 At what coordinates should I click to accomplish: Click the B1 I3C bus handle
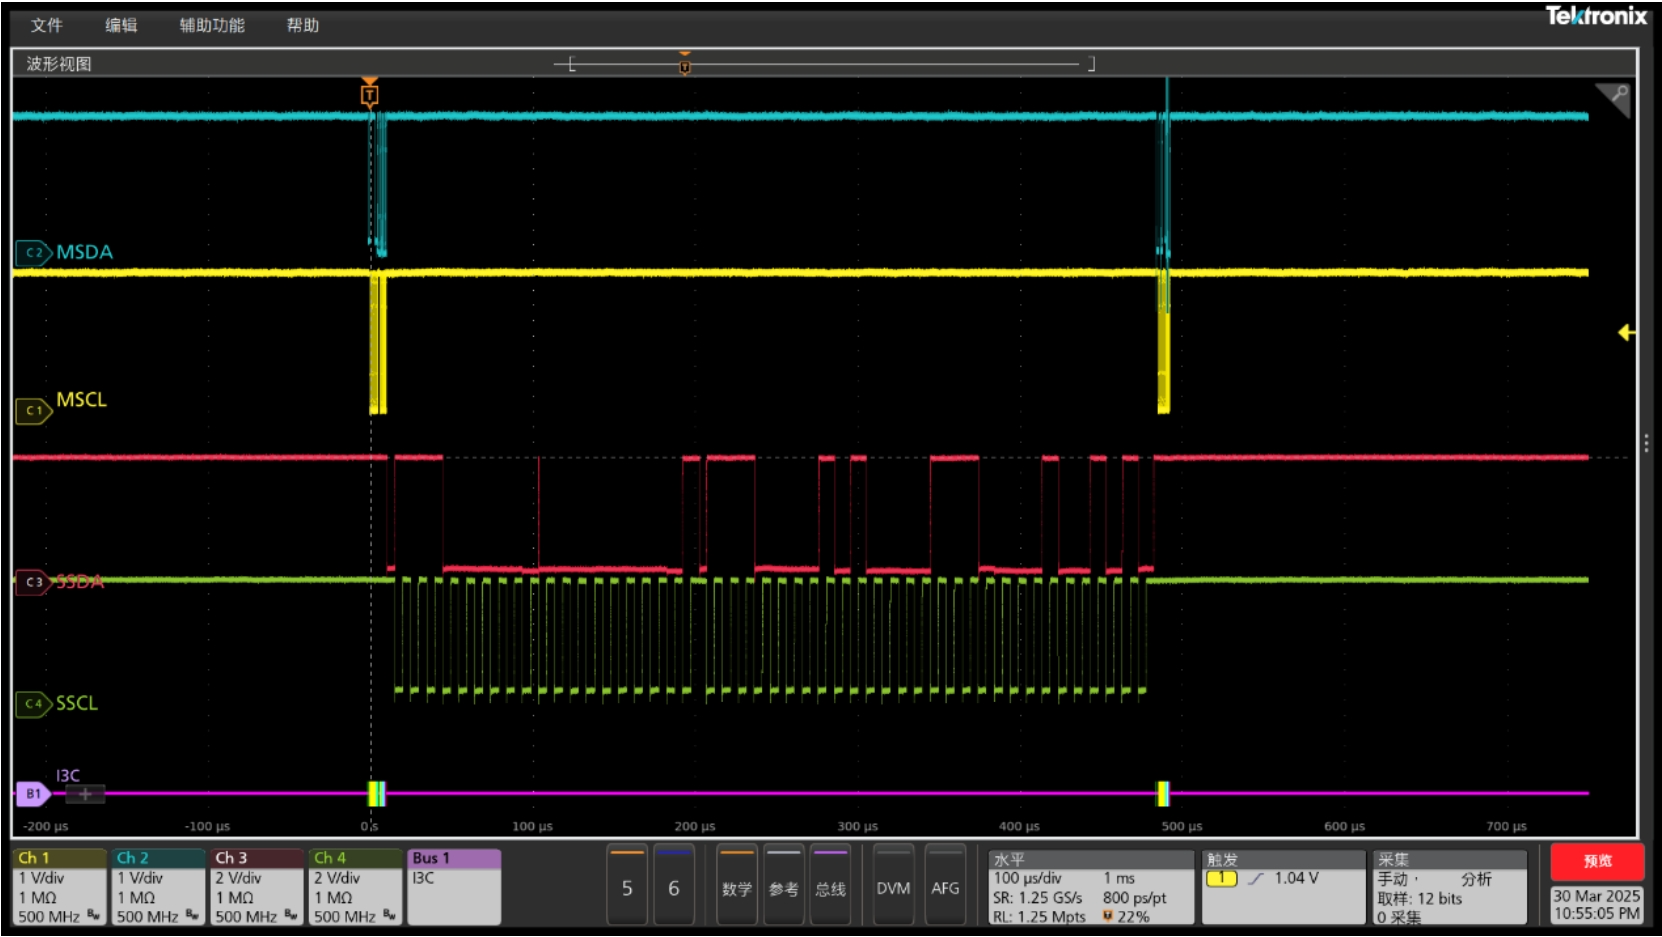pos(33,794)
